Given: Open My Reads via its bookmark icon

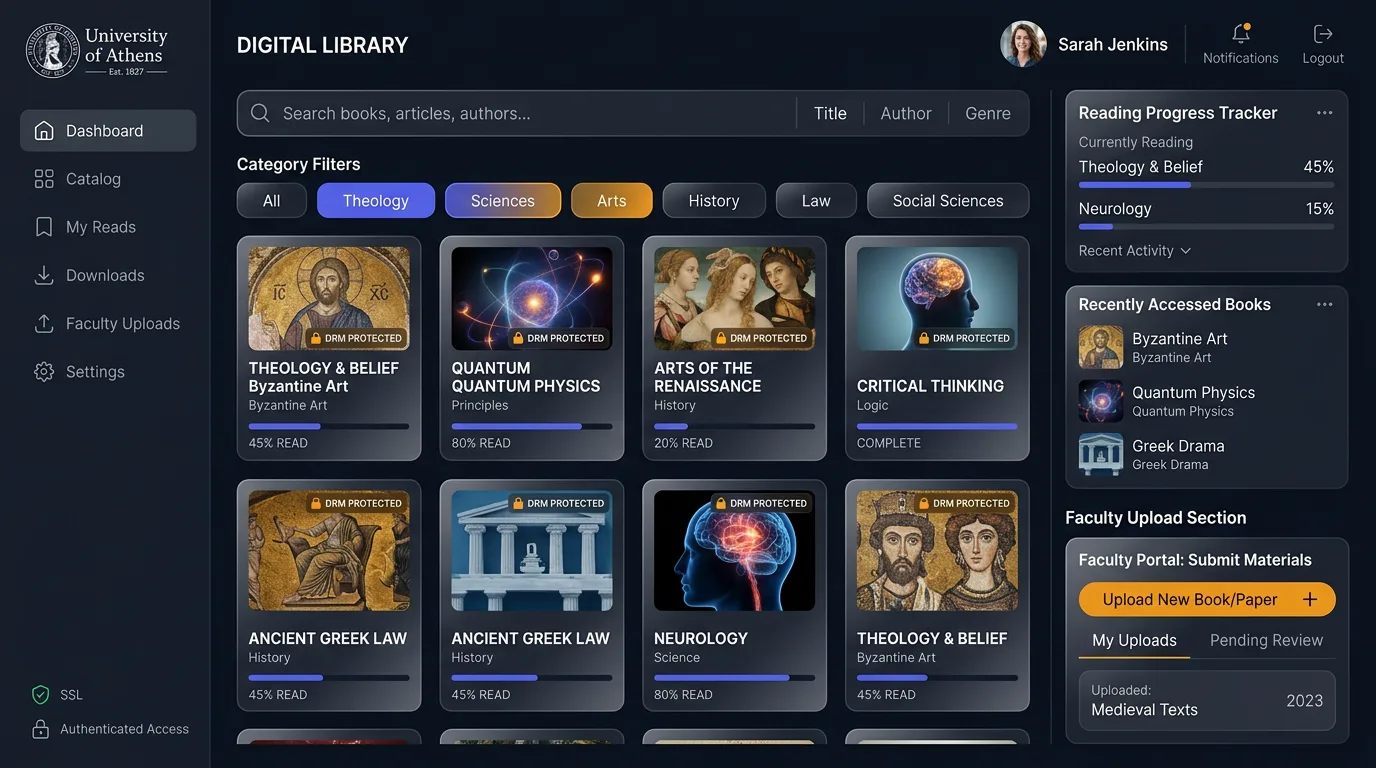Looking at the screenshot, I should (x=44, y=226).
